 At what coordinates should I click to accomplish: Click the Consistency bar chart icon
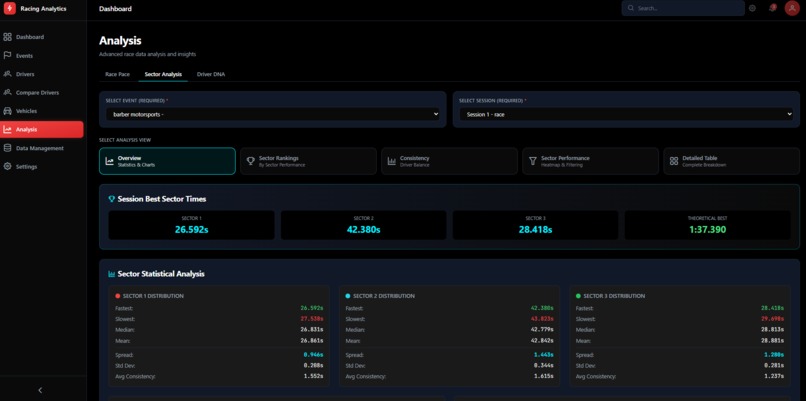click(x=392, y=161)
